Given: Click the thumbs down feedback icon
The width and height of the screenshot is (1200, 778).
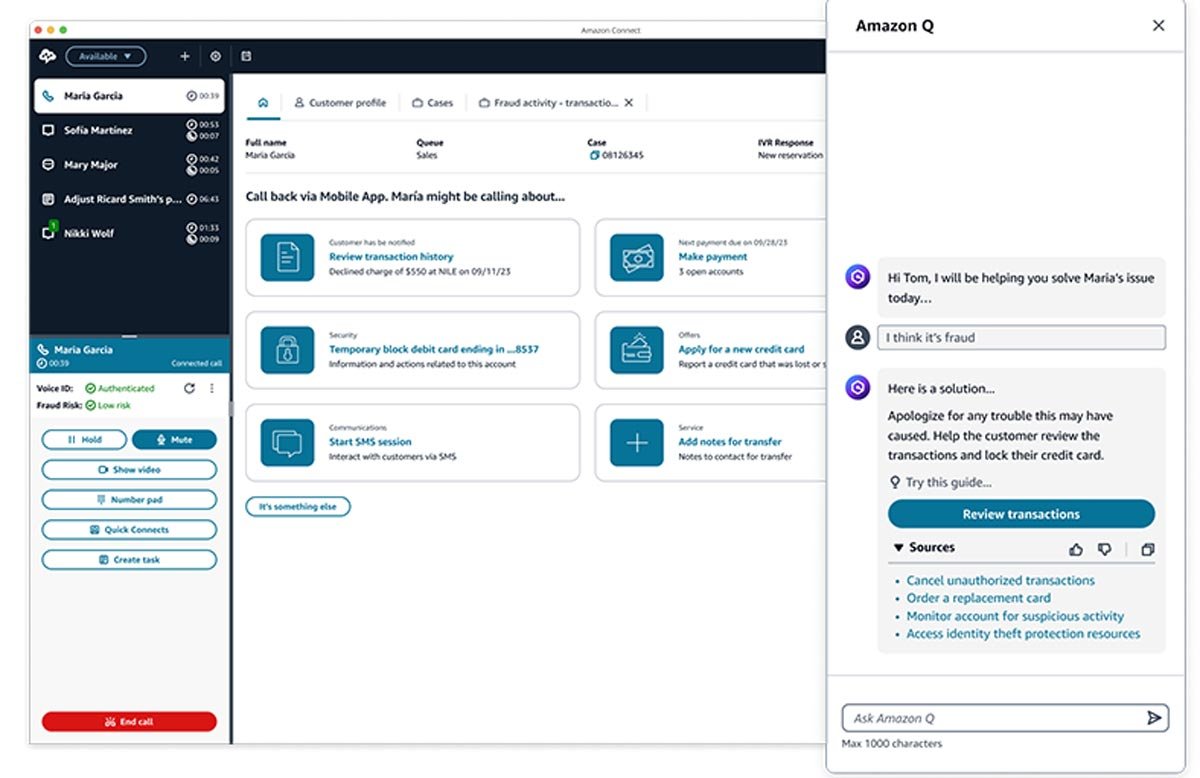Looking at the screenshot, I should (1105, 549).
